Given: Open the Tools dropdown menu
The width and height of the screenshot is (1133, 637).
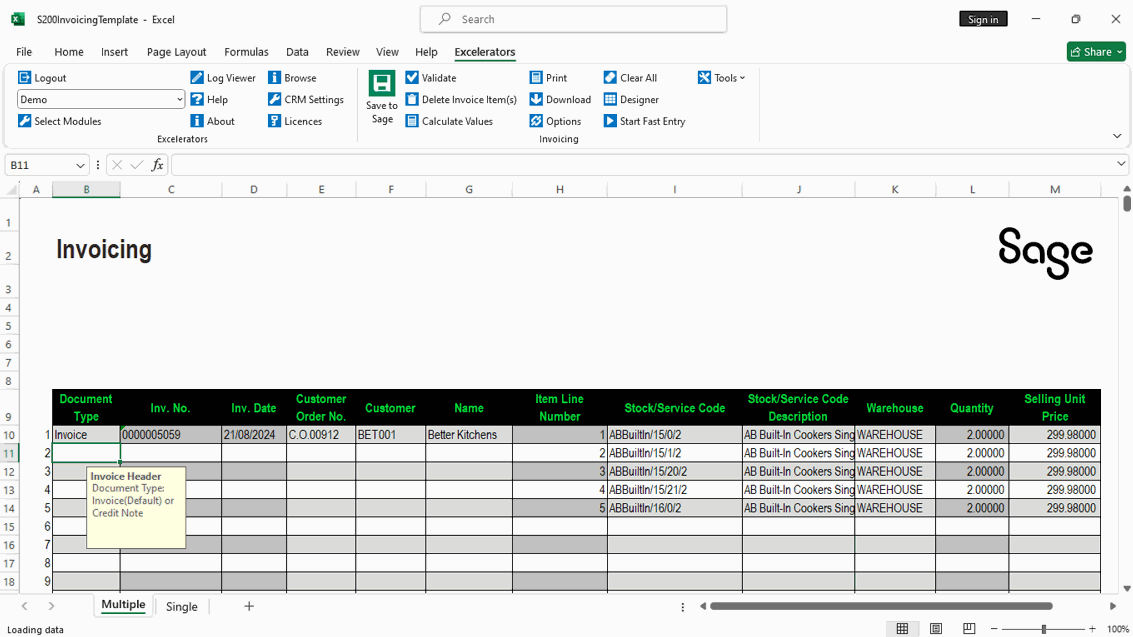Looking at the screenshot, I should (721, 78).
